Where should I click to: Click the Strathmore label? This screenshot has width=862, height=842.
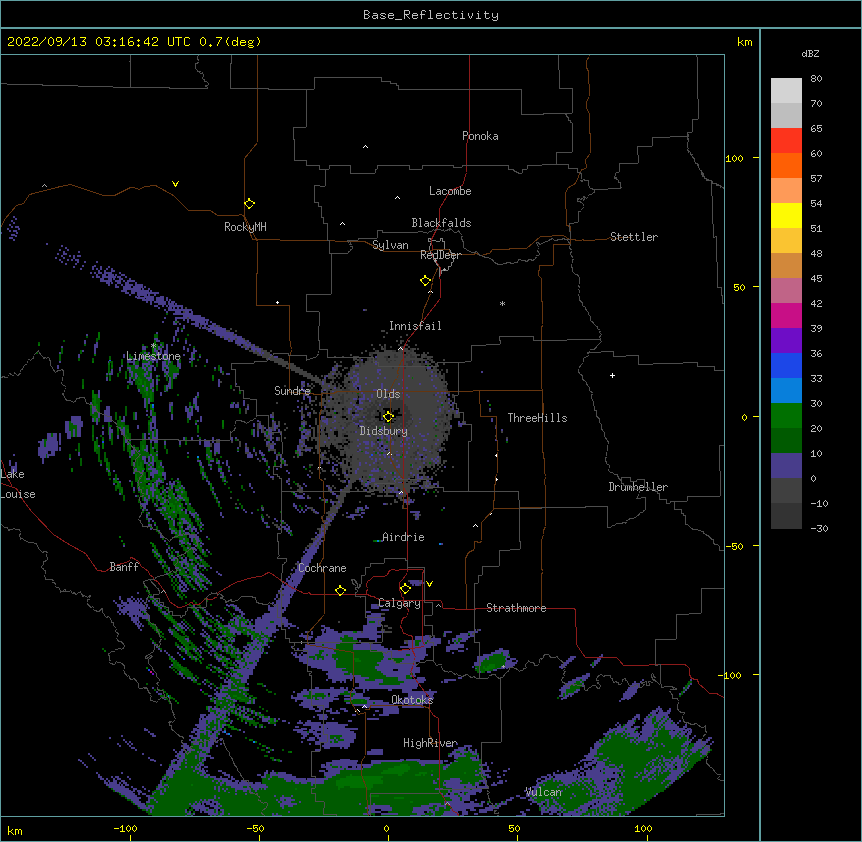516,608
